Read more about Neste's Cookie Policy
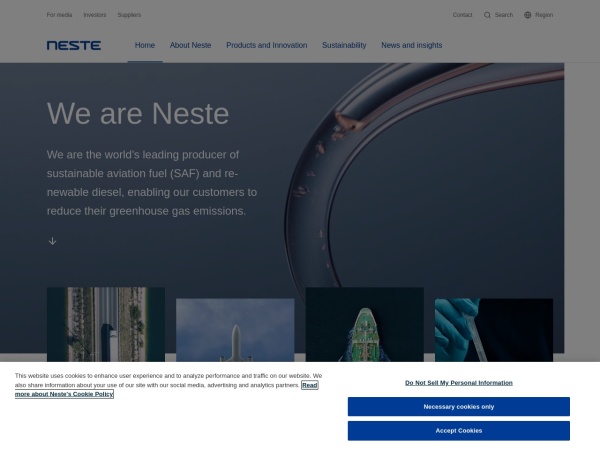This screenshot has width=600, height=450. pyautogui.click(x=64, y=394)
